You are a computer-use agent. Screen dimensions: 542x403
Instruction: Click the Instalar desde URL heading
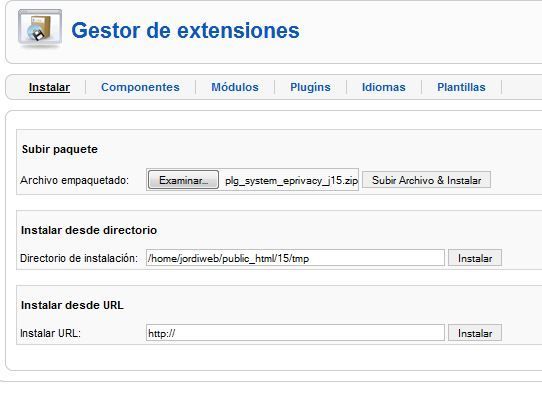click(72, 305)
